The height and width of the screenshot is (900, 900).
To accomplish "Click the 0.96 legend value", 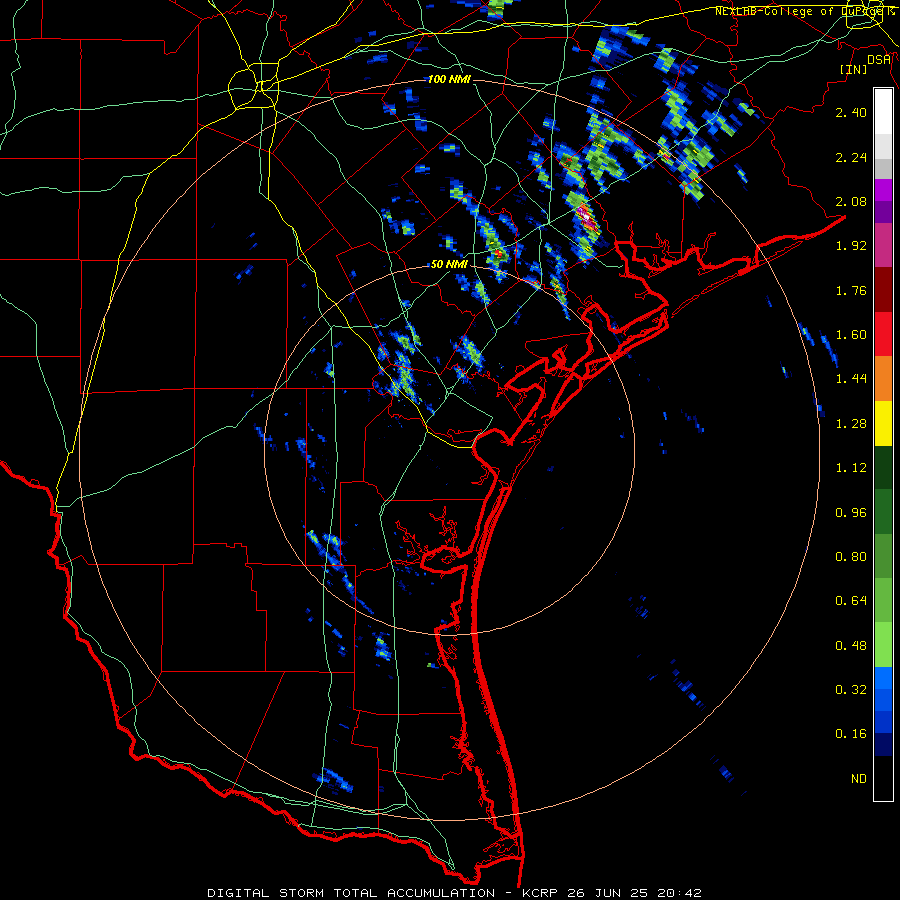I will pyautogui.click(x=851, y=513).
